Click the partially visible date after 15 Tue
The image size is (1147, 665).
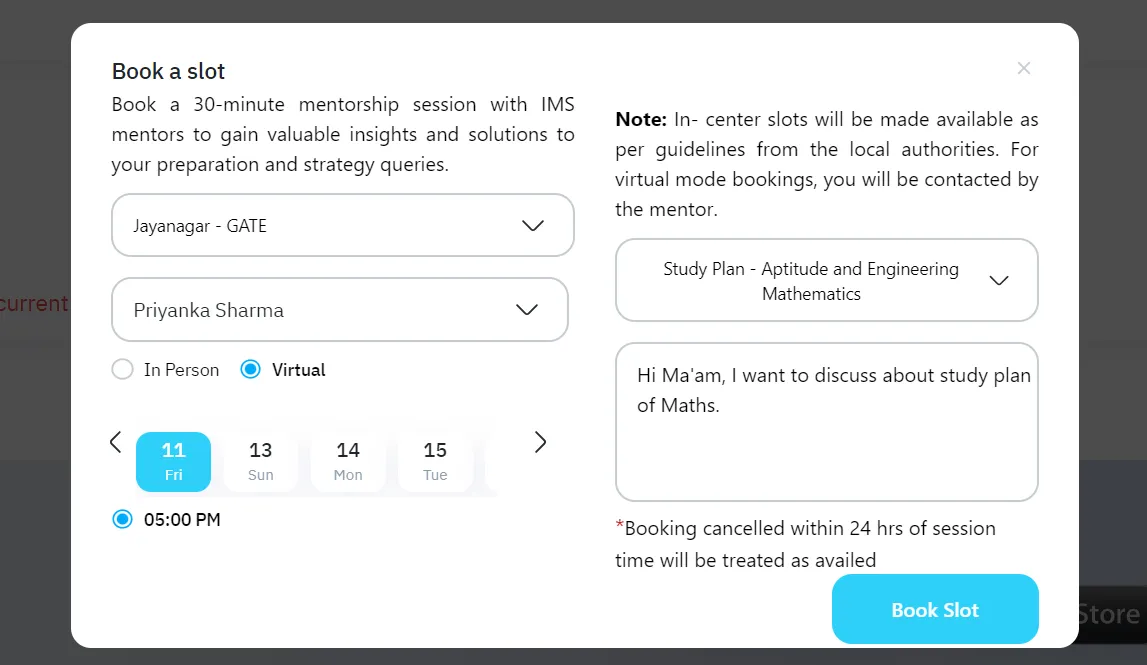pyautogui.click(x=491, y=461)
